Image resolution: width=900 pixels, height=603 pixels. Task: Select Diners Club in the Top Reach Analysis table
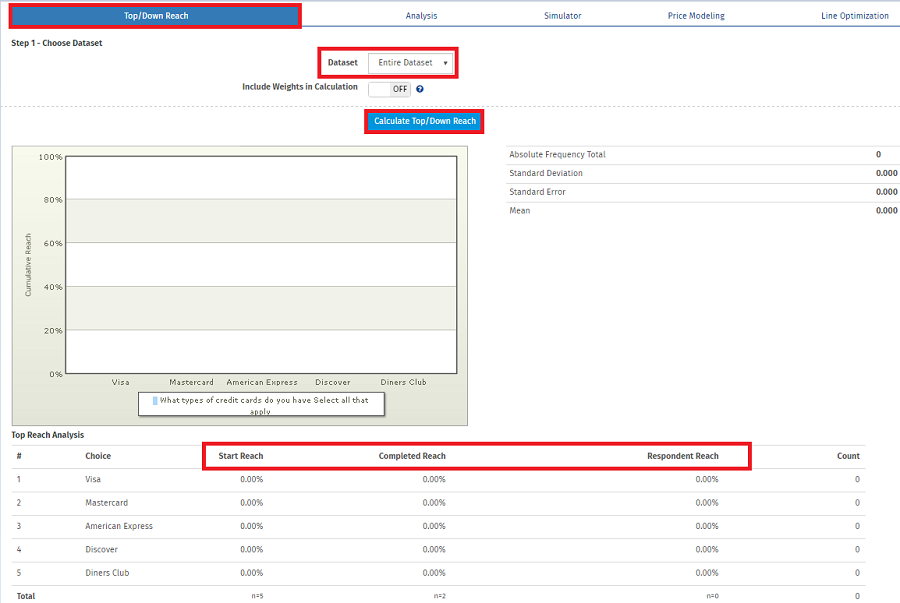(107, 573)
